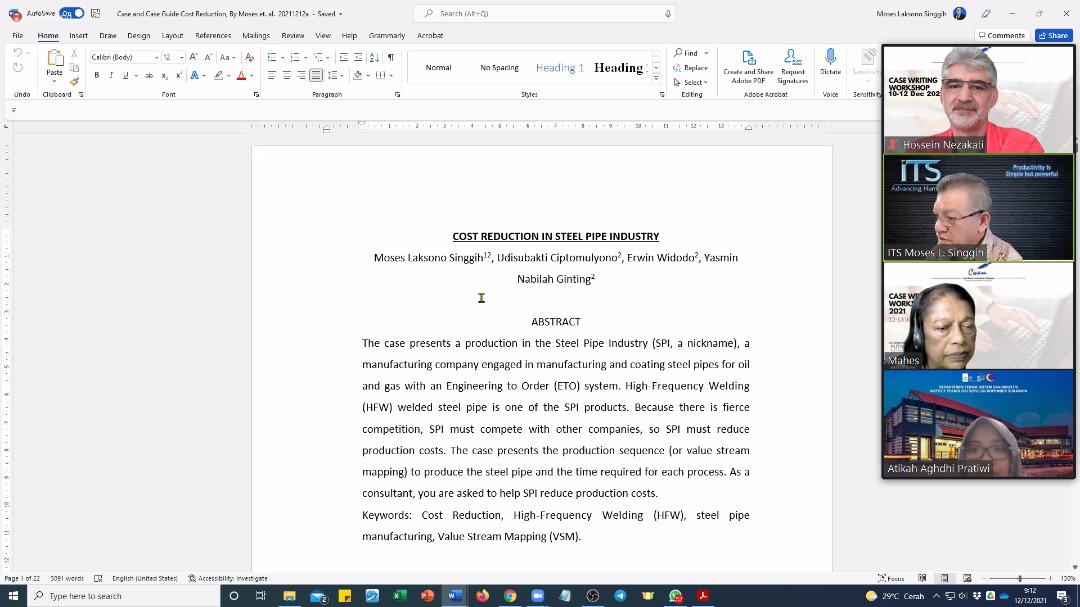
Task: Toggle Center alignment
Action: click(287, 76)
